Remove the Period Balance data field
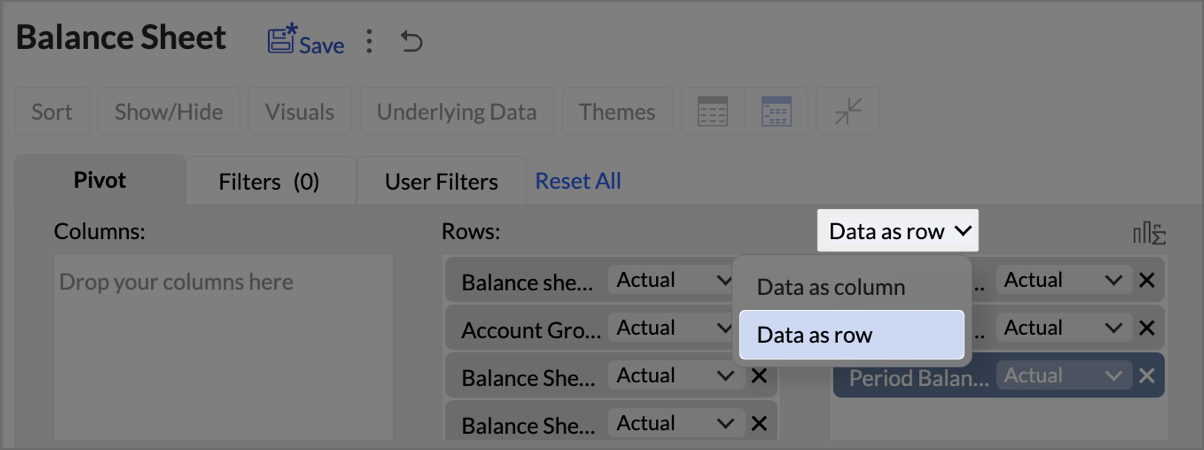Screen dimensions: 1204x450 (1146, 376)
